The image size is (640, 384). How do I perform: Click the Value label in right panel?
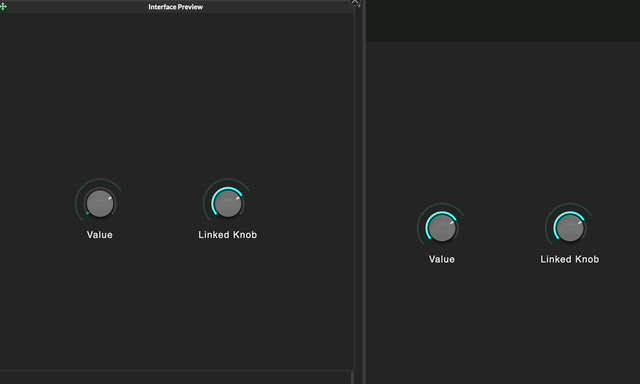(442, 259)
